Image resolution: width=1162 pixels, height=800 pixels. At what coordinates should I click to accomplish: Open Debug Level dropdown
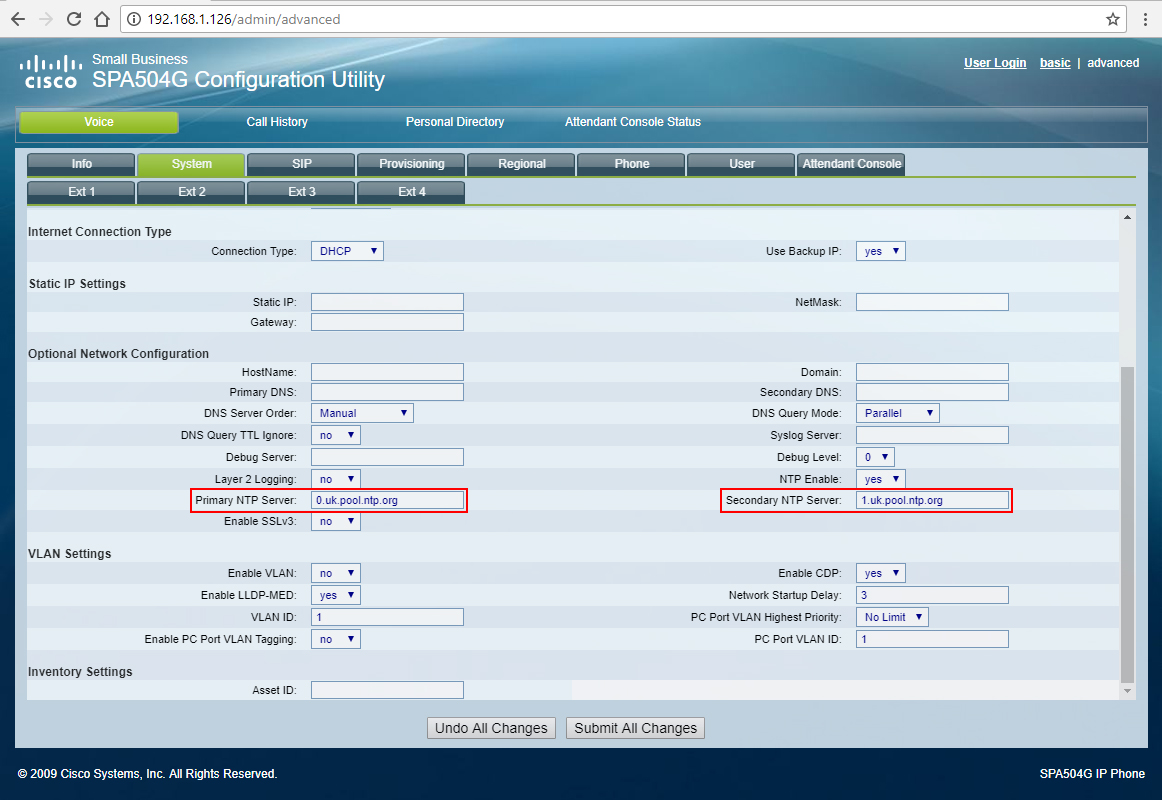pyautogui.click(x=875, y=457)
